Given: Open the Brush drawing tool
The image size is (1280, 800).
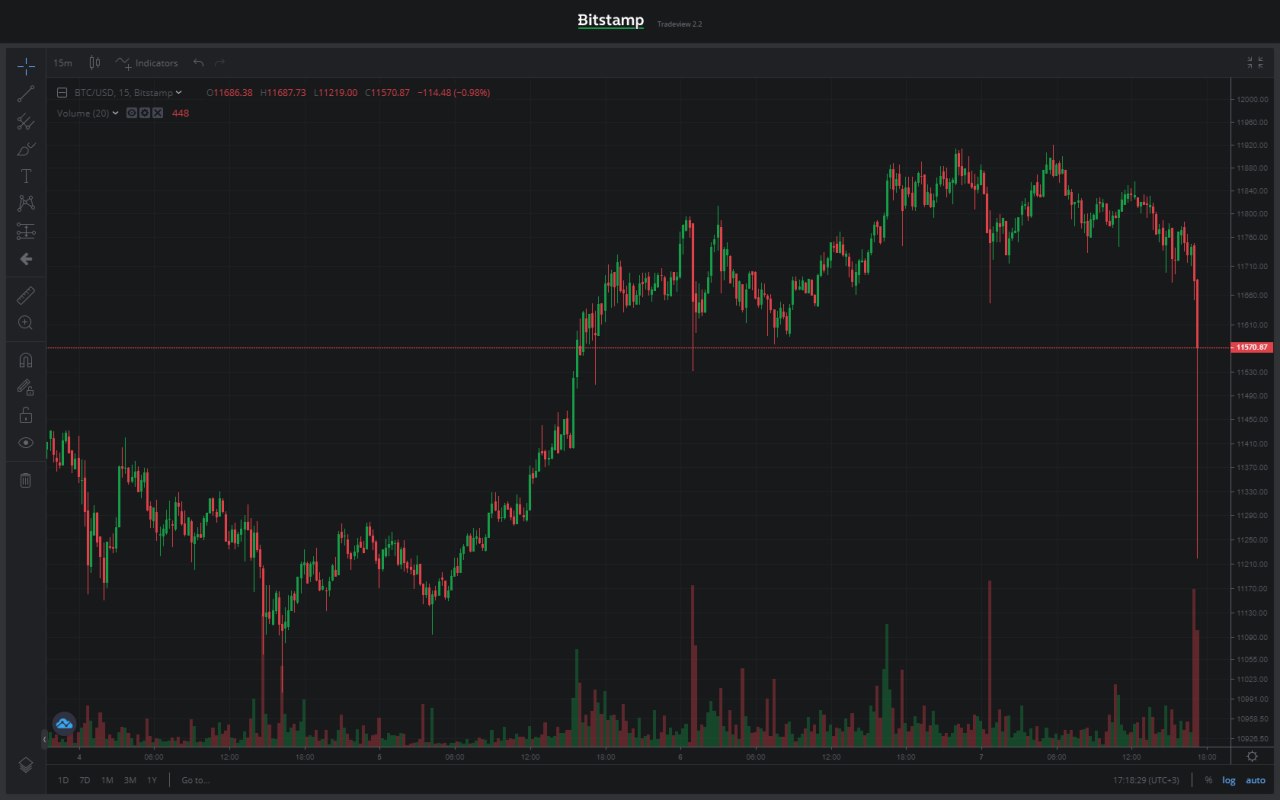Looking at the screenshot, I should [26, 149].
